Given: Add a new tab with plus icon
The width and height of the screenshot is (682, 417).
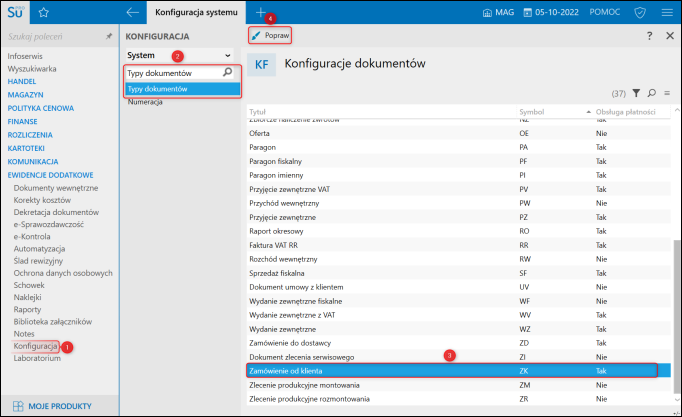Looking at the screenshot, I should click(261, 12).
